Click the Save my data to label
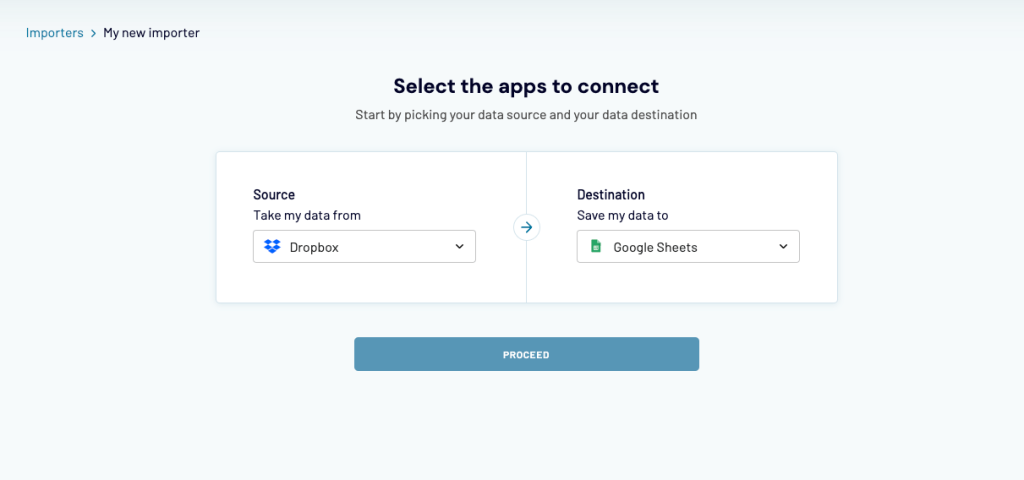This screenshot has height=480, width=1024. tap(622, 215)
